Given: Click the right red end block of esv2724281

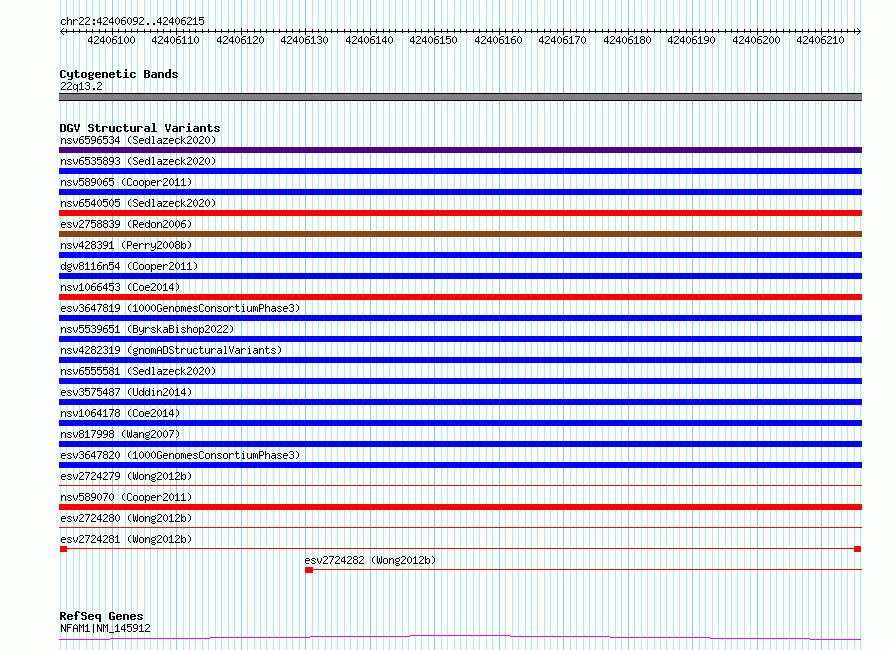Looking at the screenshot, I should [x=858, y=549].
